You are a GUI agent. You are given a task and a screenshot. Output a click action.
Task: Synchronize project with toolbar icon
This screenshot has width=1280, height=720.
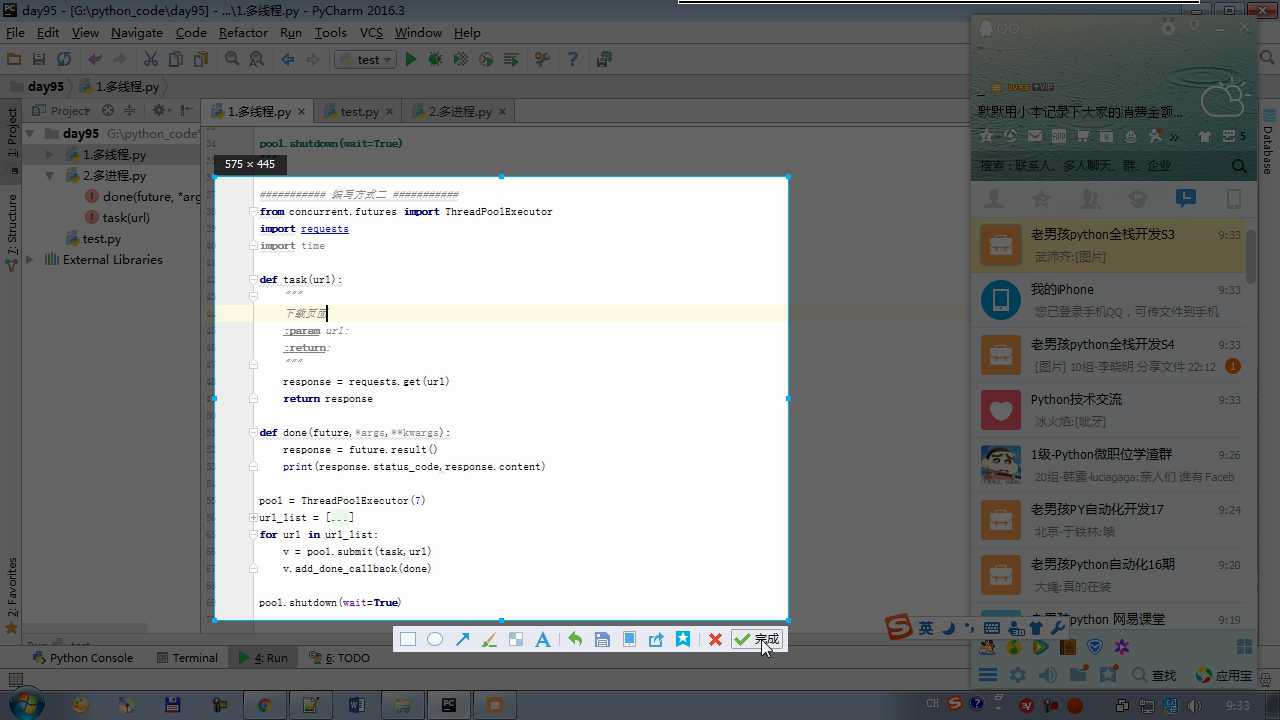tap(64, 60)
